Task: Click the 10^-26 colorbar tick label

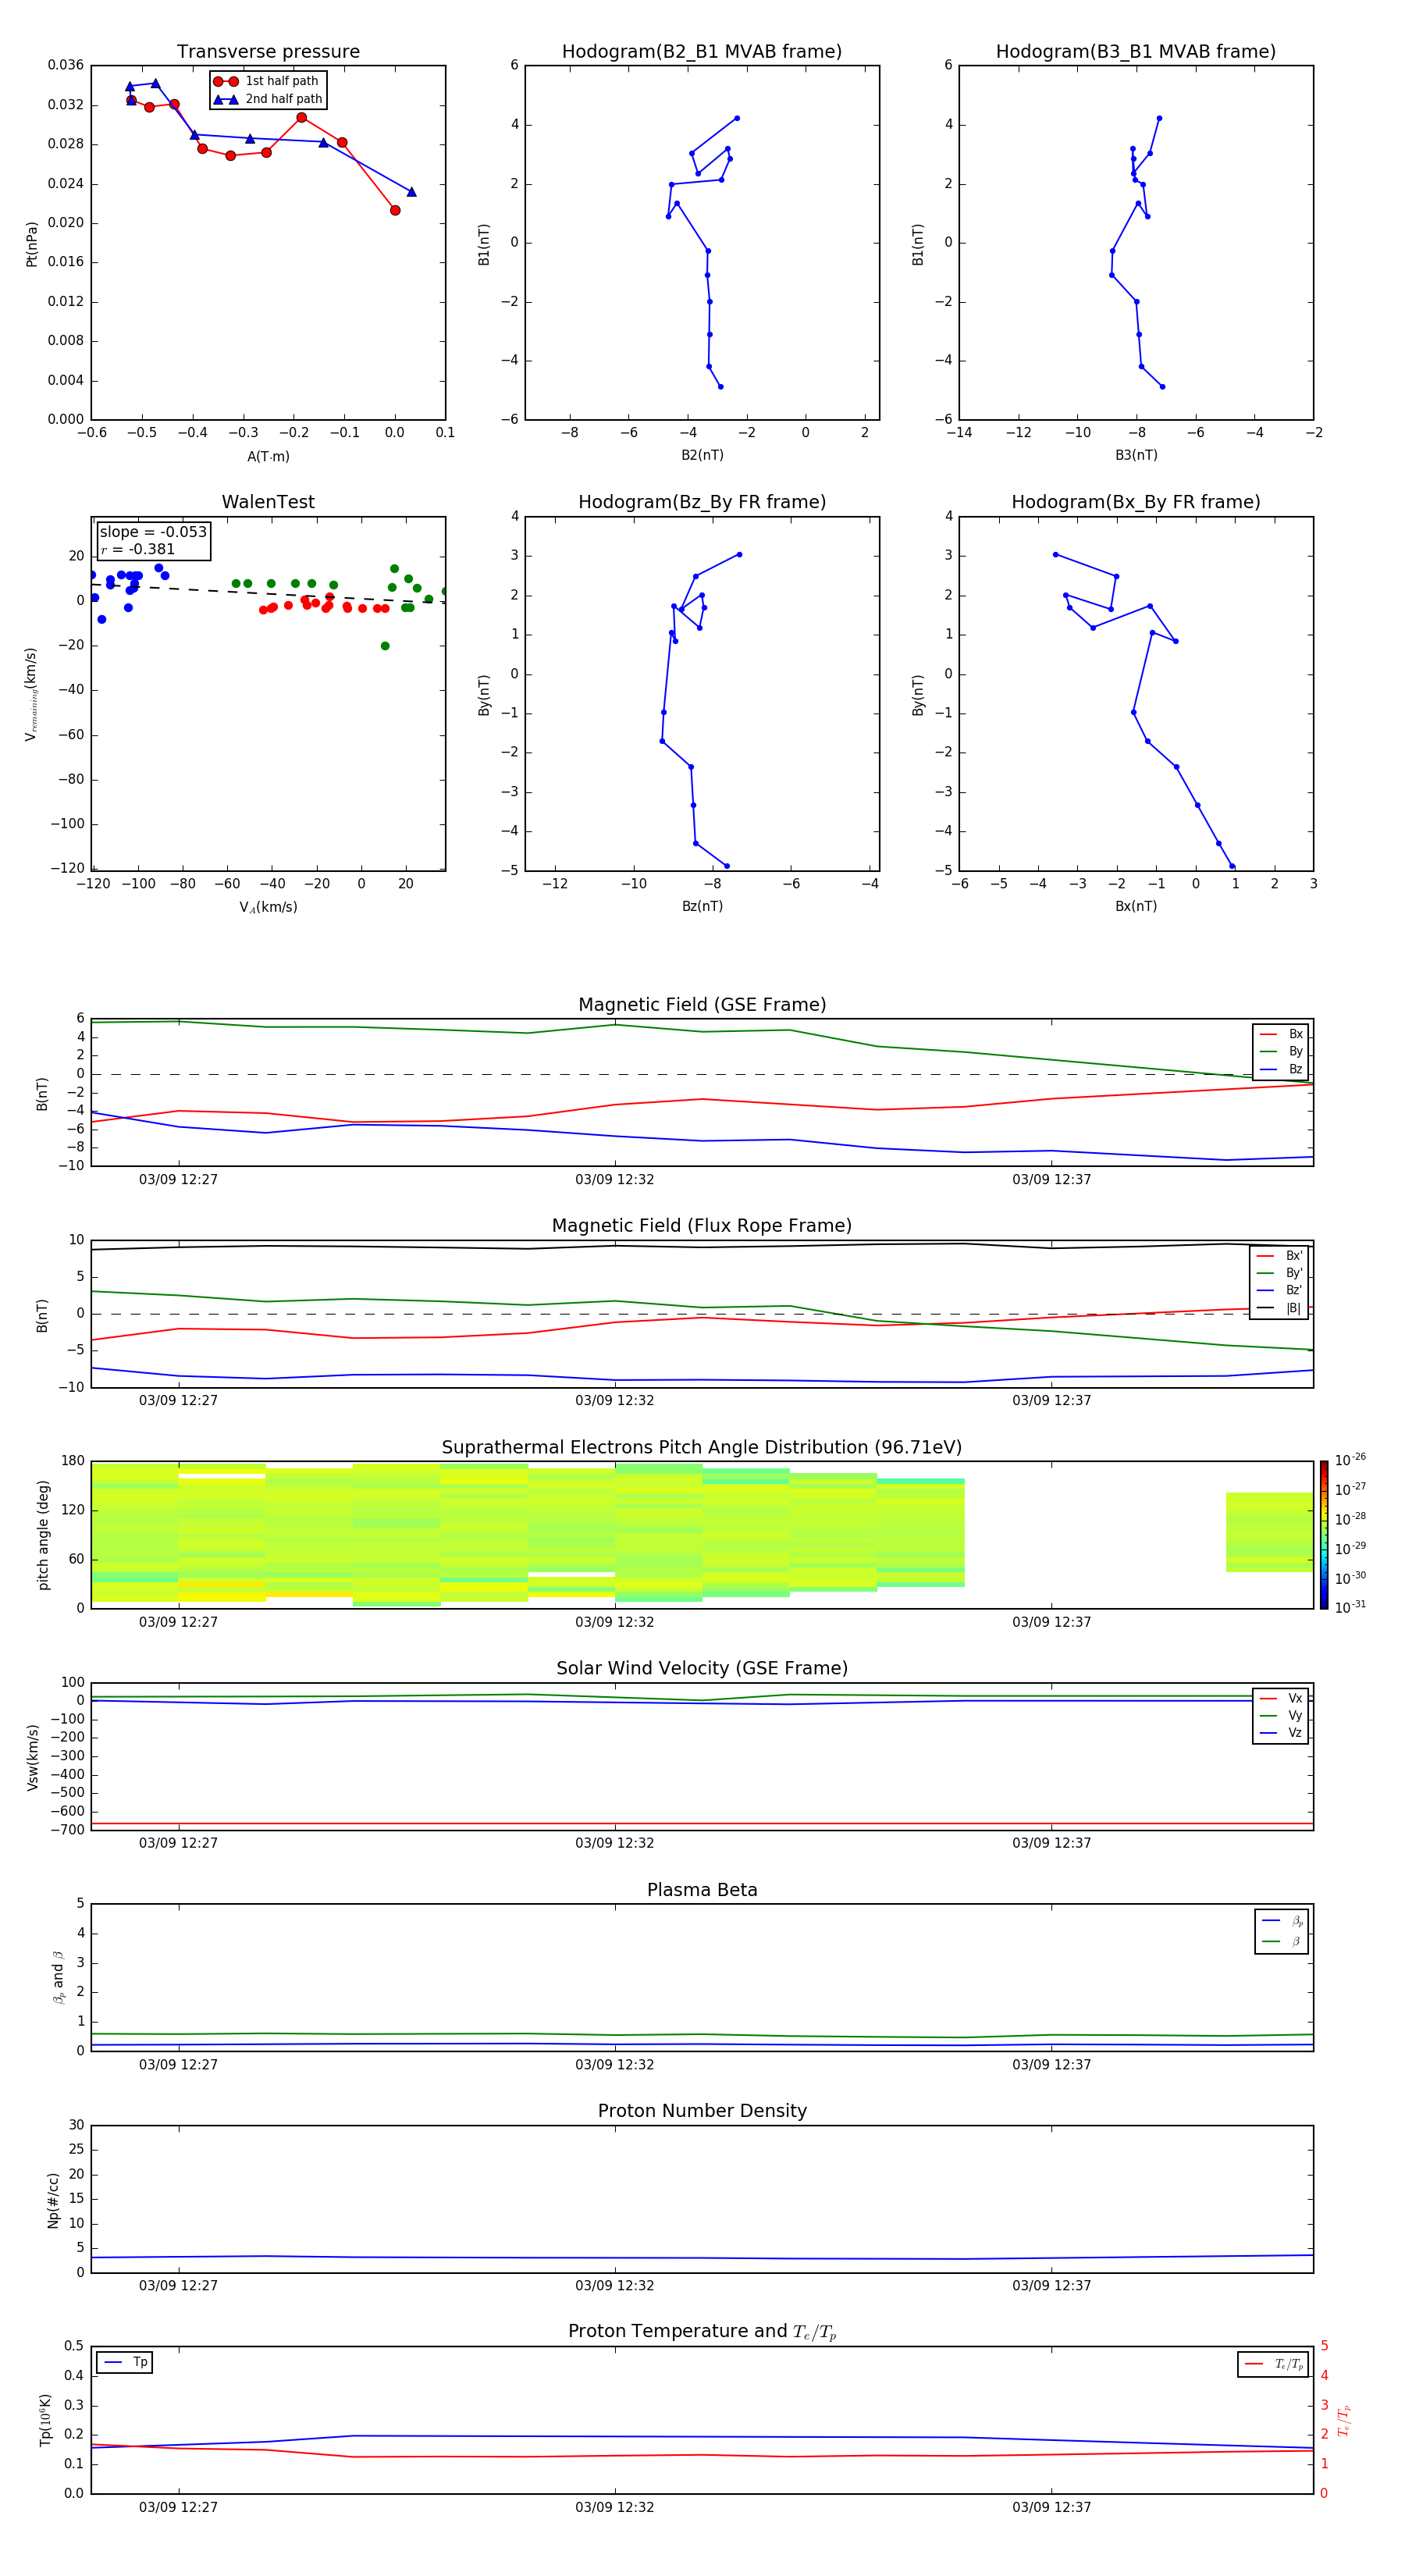Action: [1350, 1460]
